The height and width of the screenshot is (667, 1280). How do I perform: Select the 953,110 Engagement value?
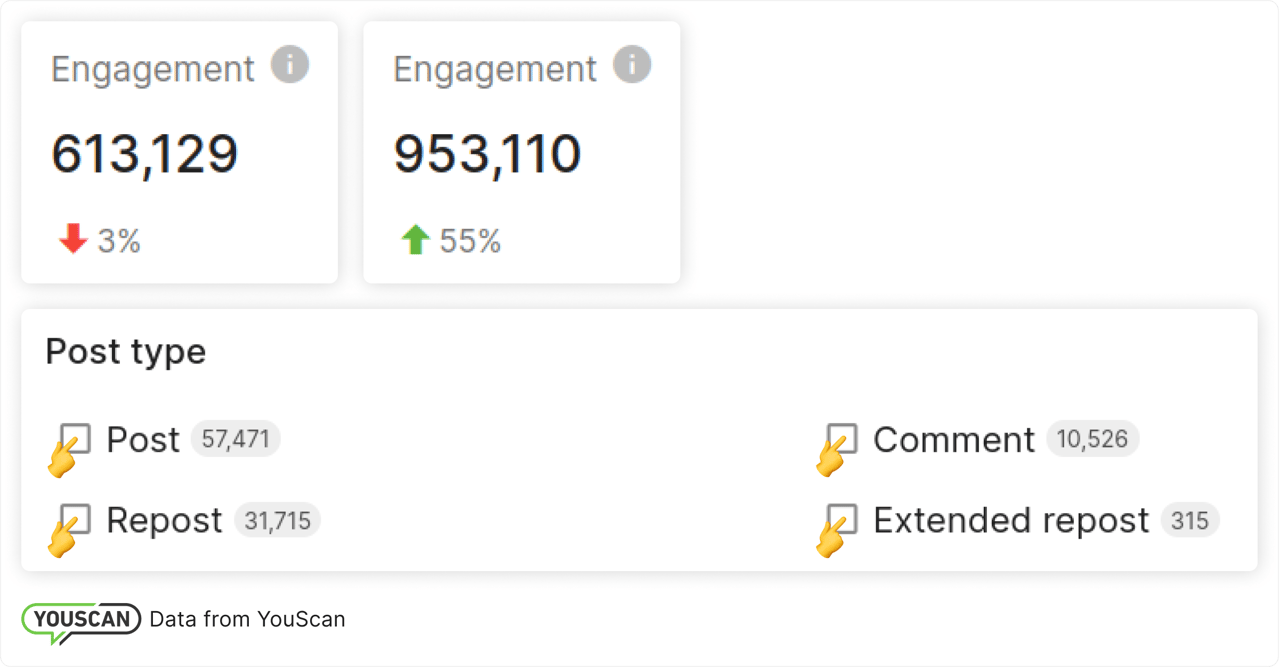click(x=487, y=153)
